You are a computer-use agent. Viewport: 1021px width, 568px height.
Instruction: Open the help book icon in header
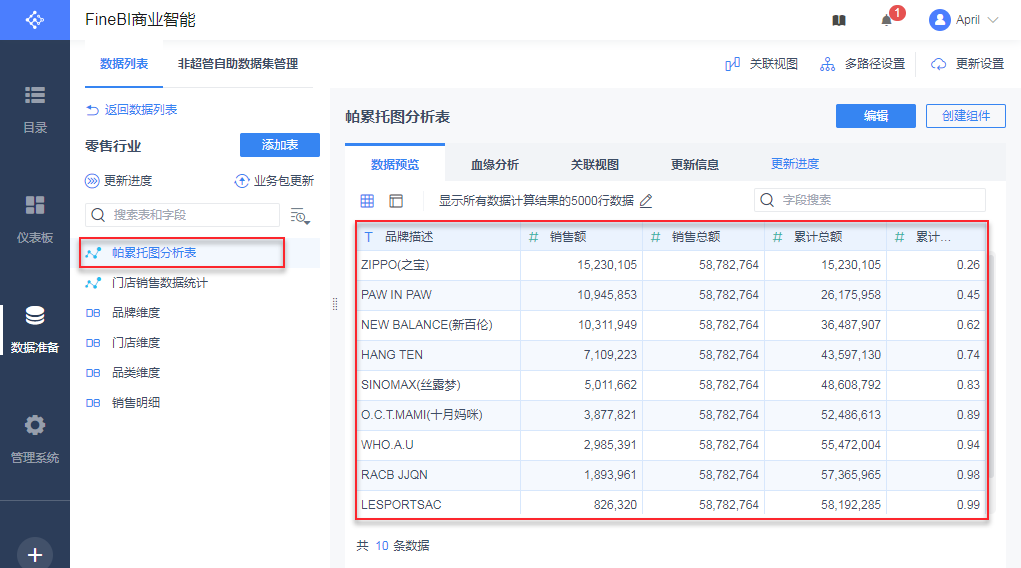pos(839,20)
